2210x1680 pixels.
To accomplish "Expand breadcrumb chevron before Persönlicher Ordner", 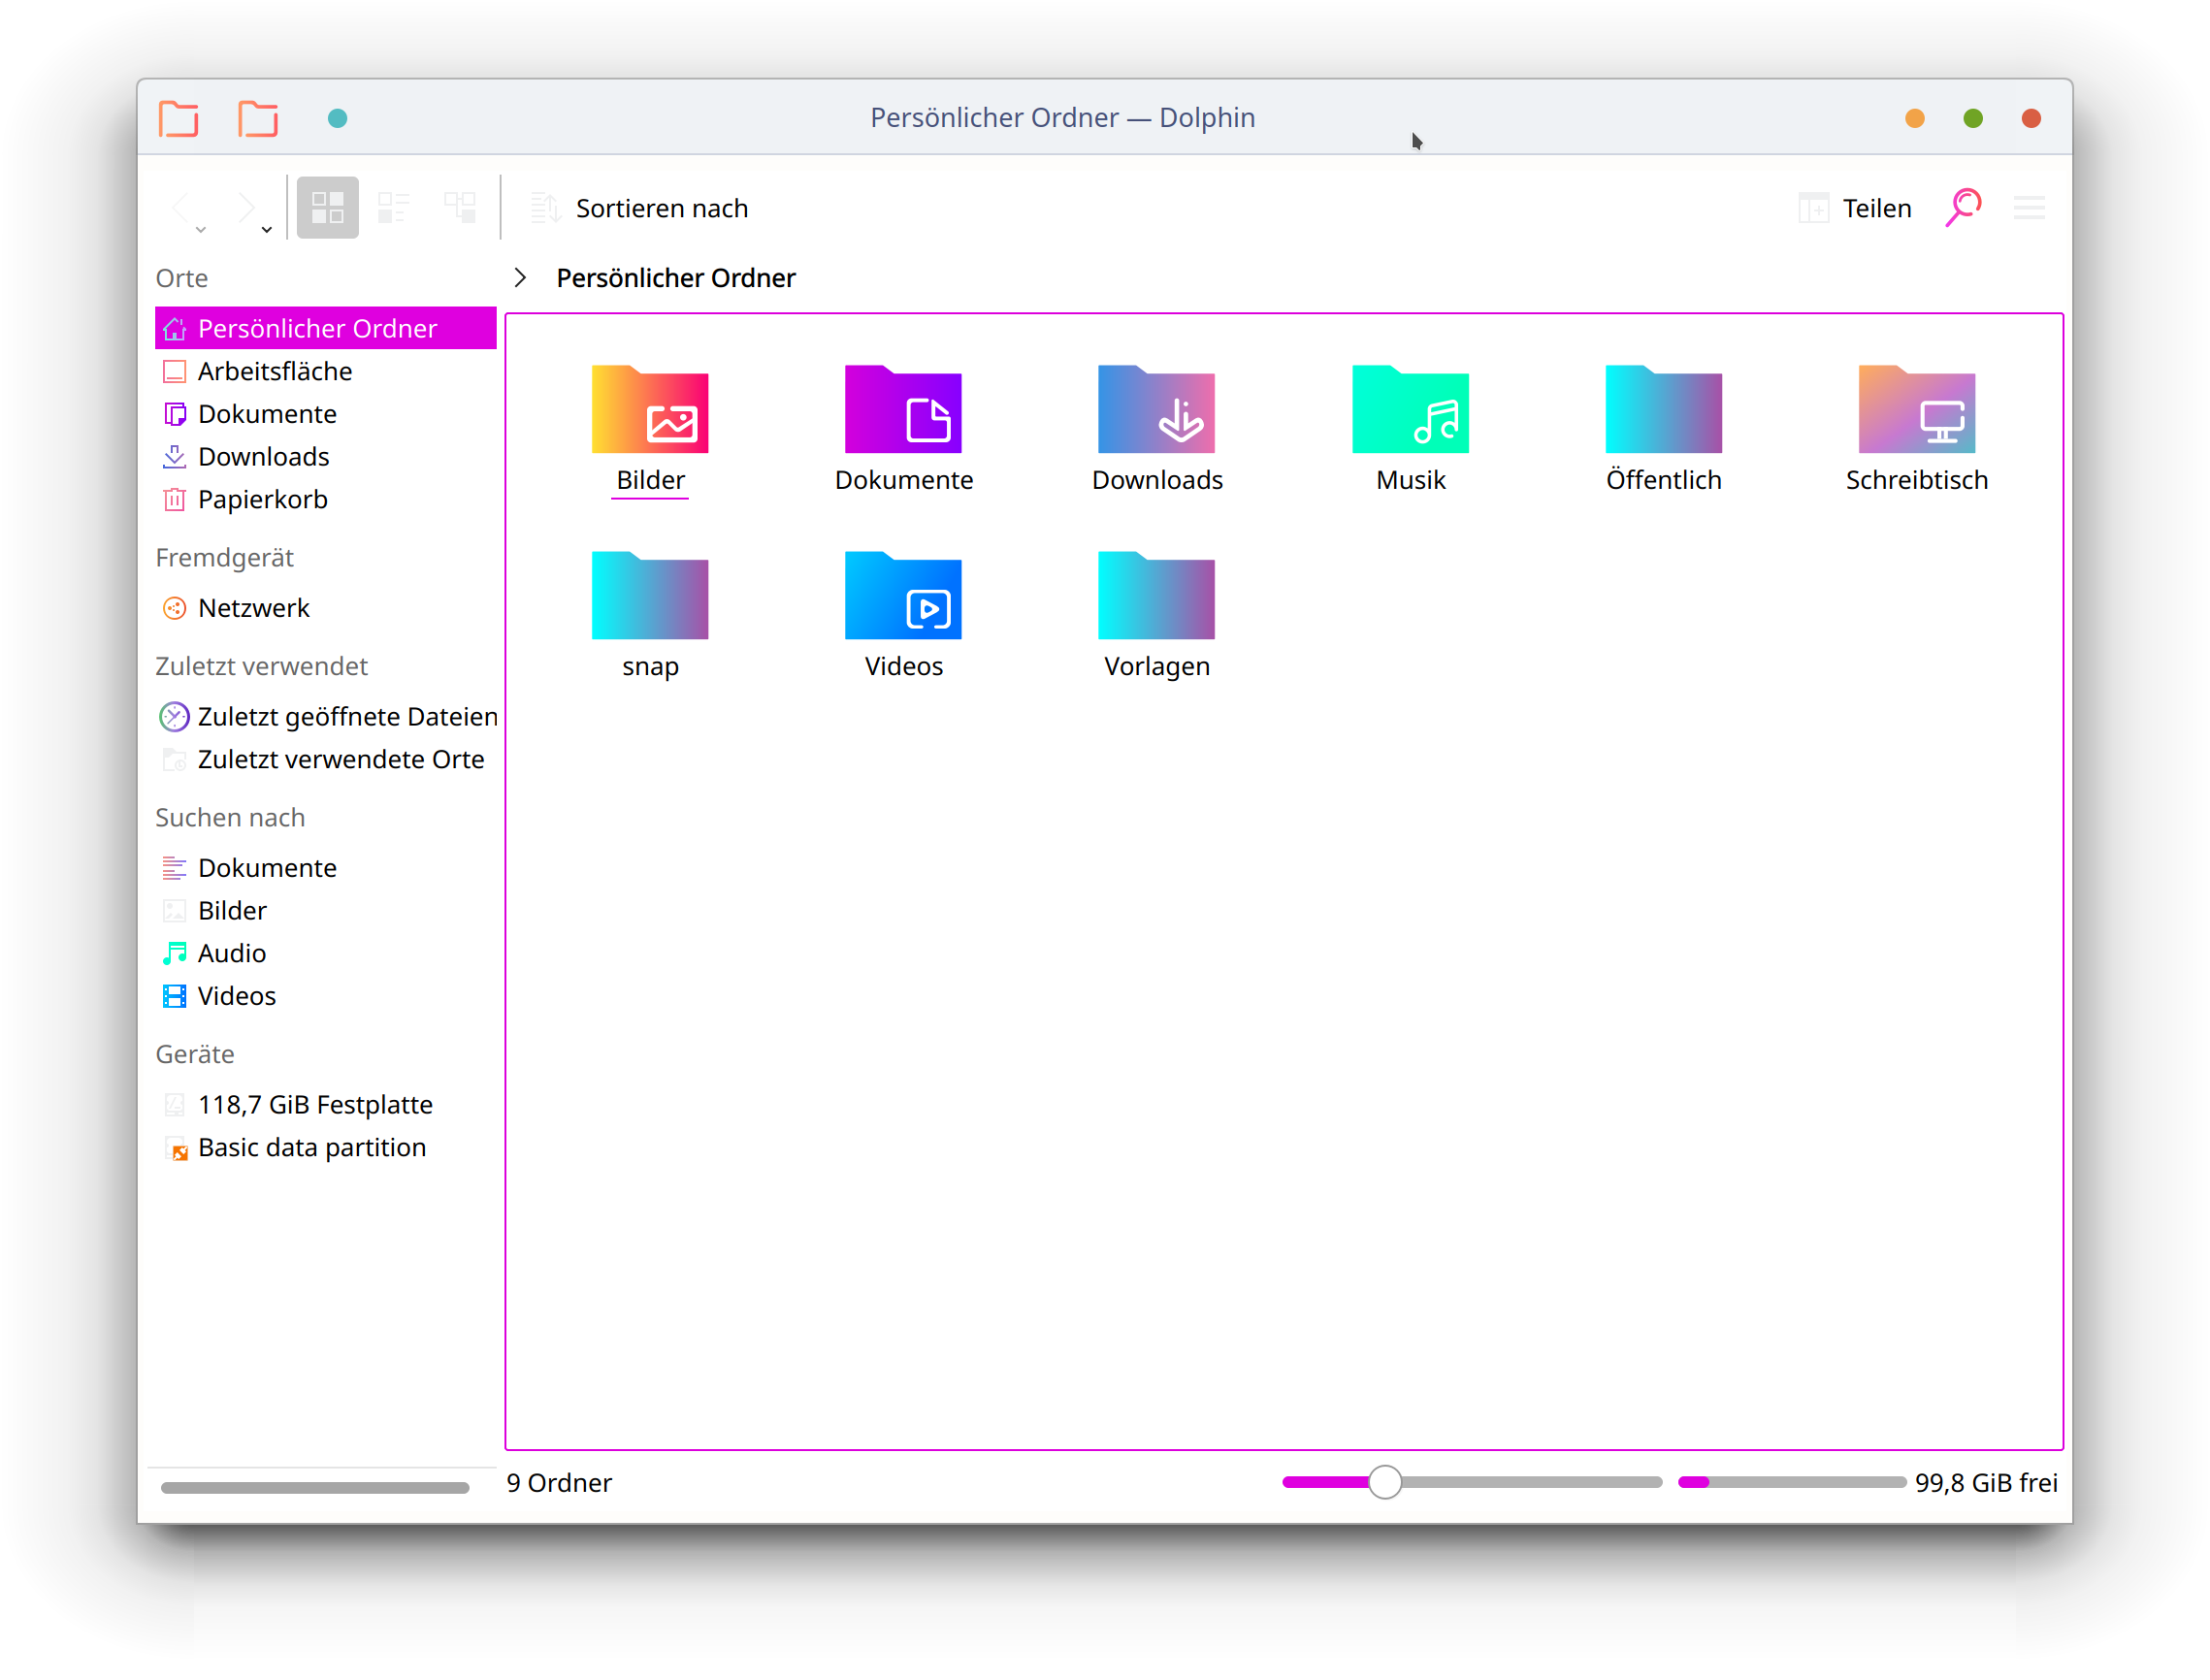I will pyautogui.click(x=520, y=278).
